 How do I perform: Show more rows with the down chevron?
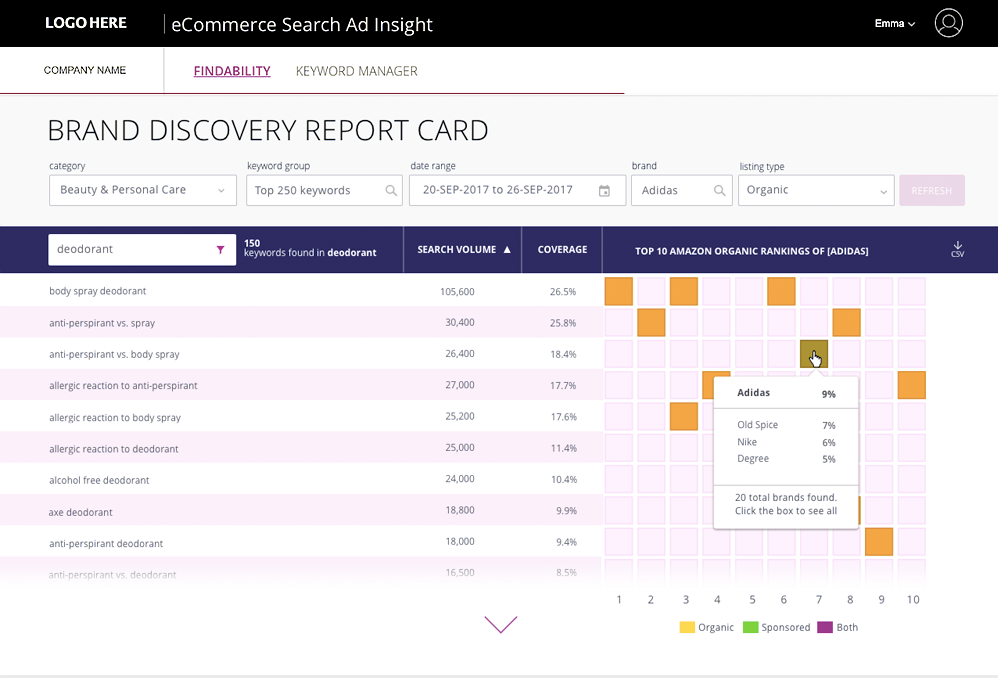[501, 624]
